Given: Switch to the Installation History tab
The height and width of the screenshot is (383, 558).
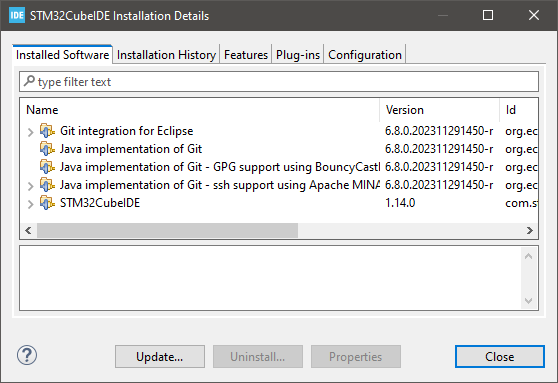Looking at the screenshot, I should pyautogui.click(x=166, y=55).
